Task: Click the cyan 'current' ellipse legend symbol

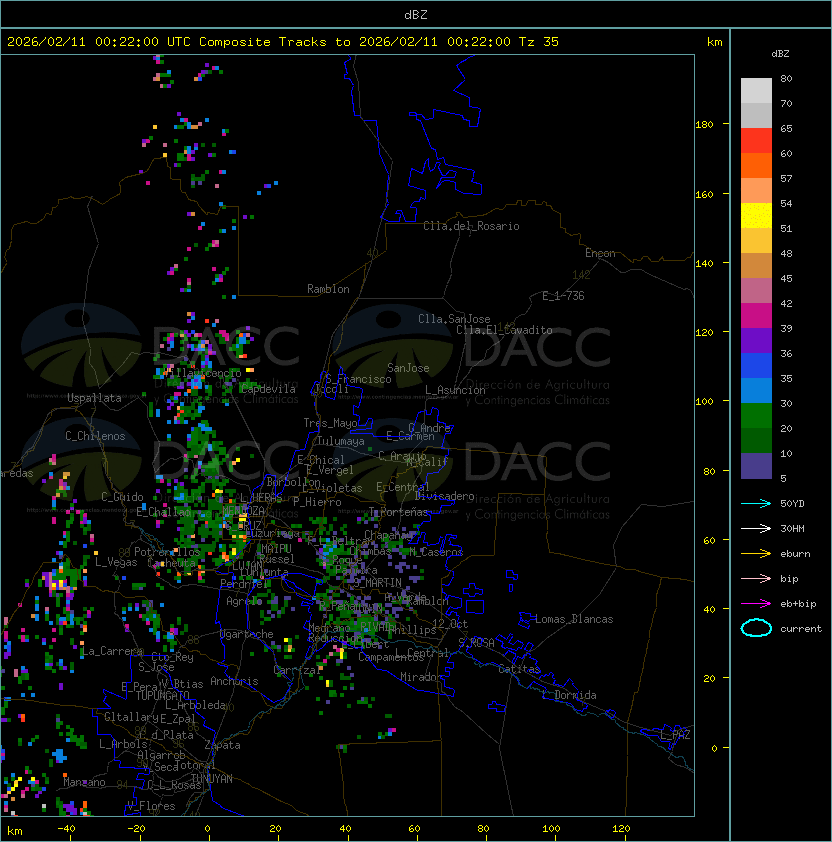Action: point(756,628)
